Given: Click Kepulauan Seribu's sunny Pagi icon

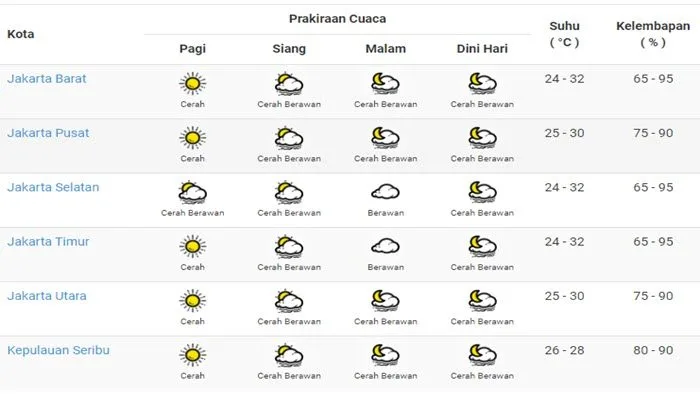Looking at the screenshot, I should coord(192,355).
